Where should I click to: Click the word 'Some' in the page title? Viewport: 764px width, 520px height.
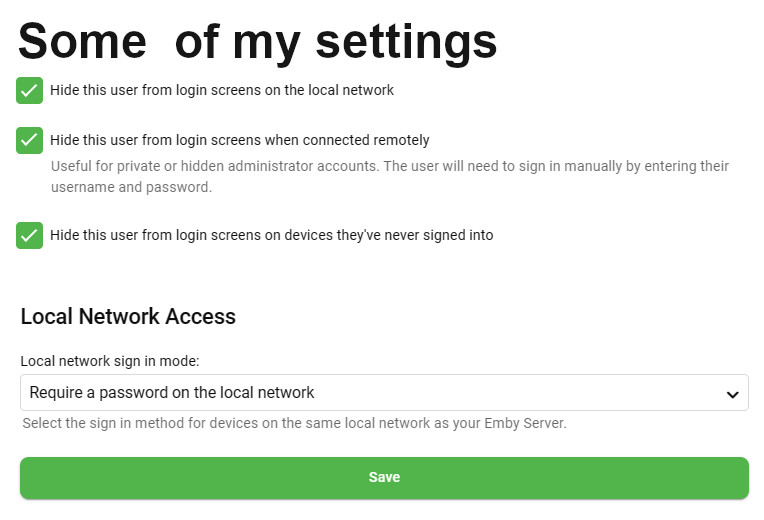(x=81, y=41)
